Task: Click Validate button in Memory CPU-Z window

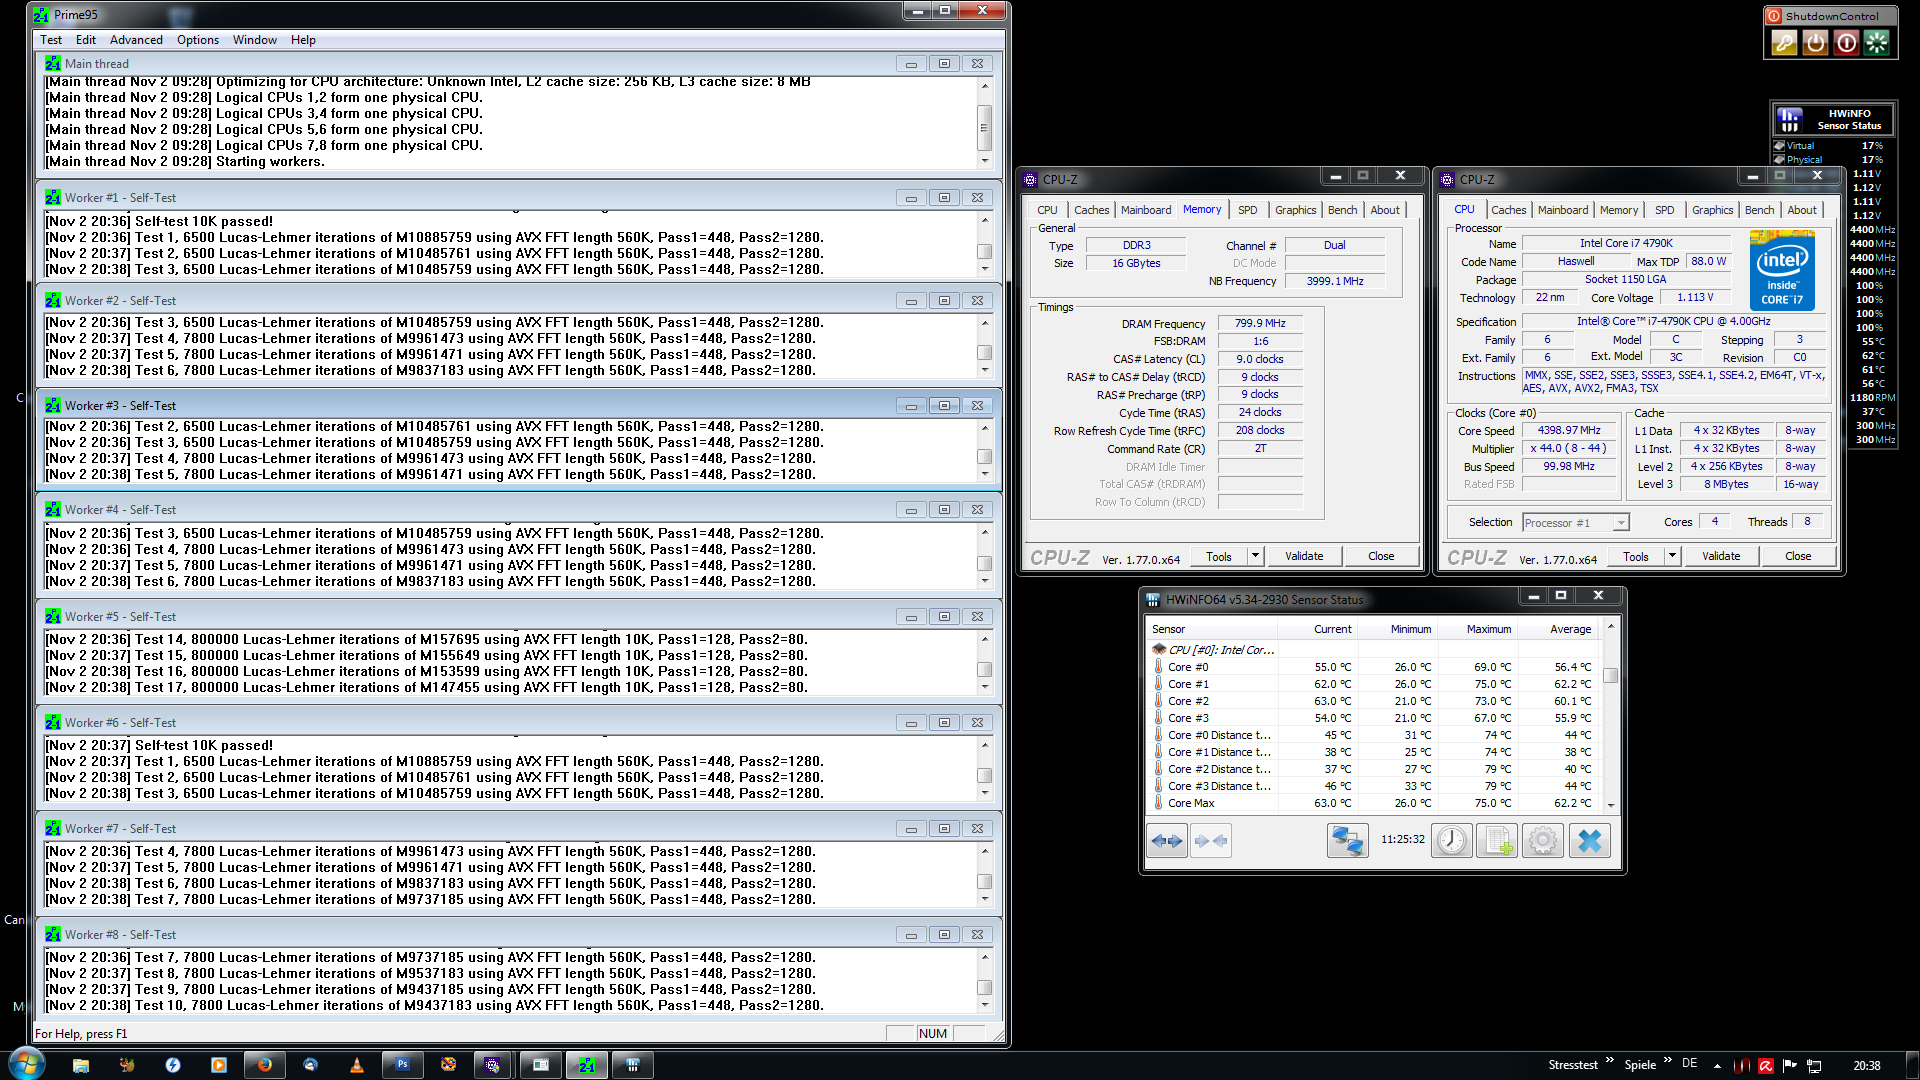Action: click(1304, 556)
